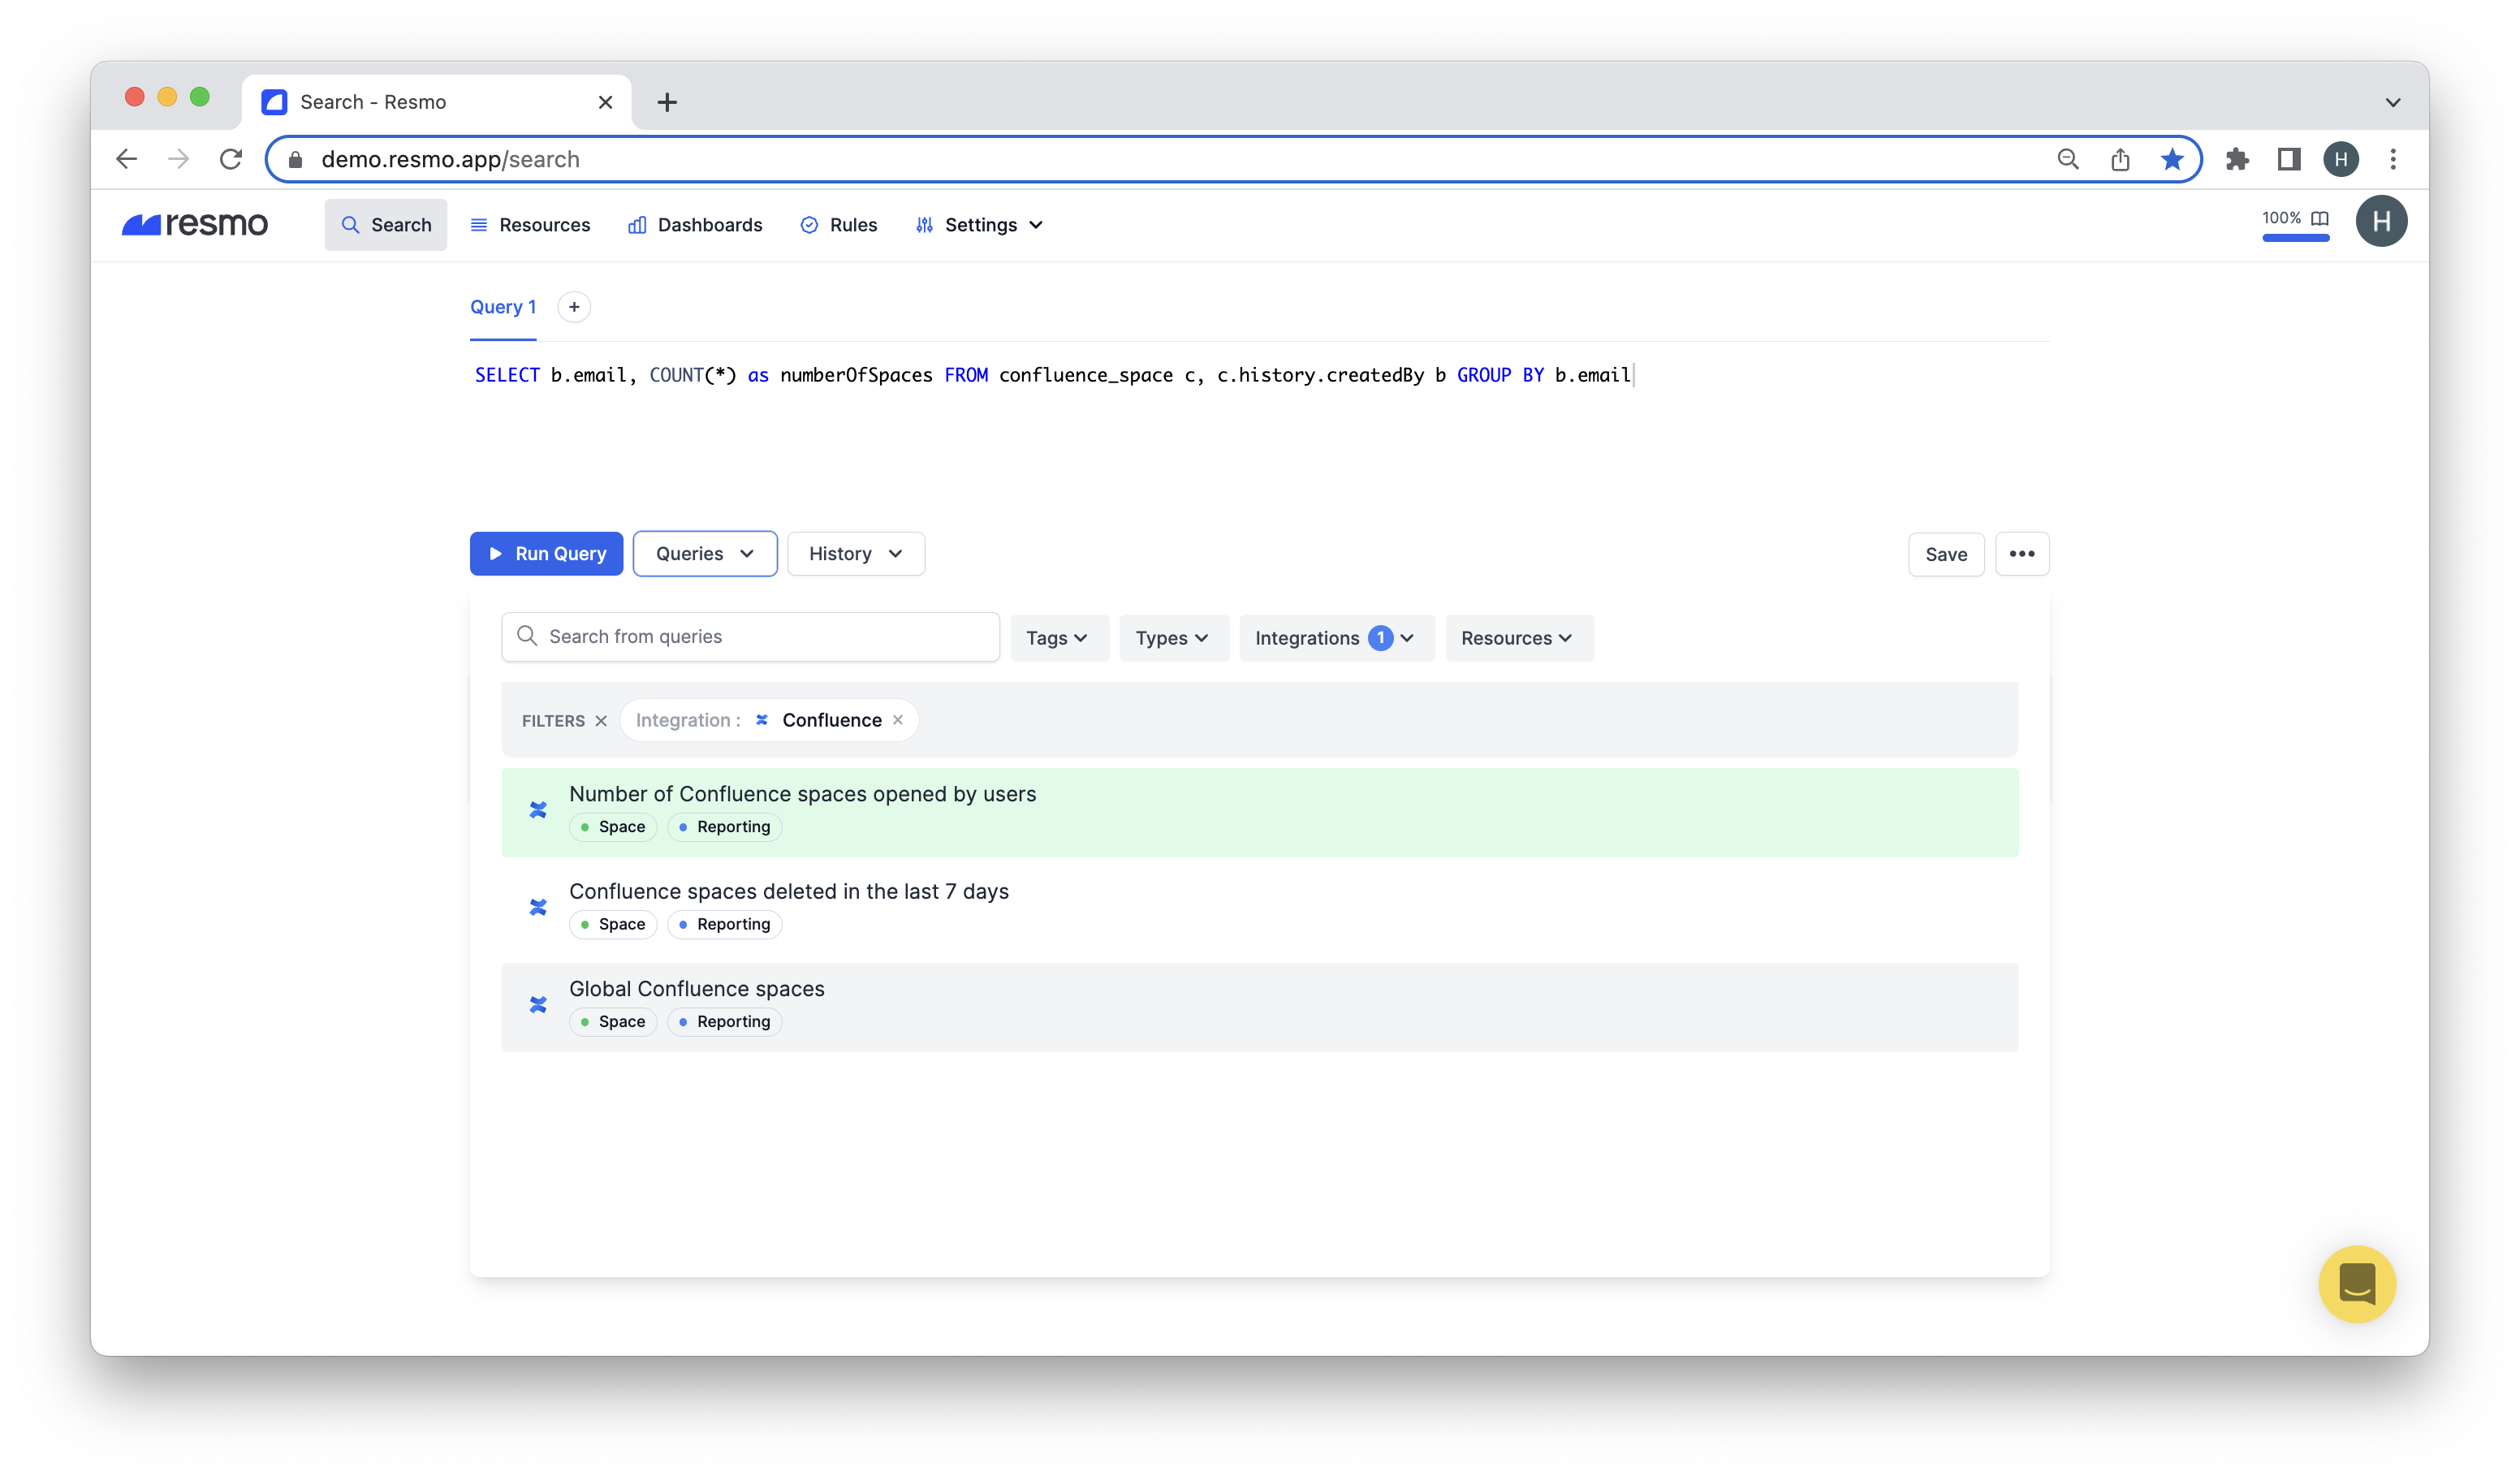The height and width of the screenshot is (1476, 2520).
Task: Toggle the Queries dropdown
Action: click(705, 553)
